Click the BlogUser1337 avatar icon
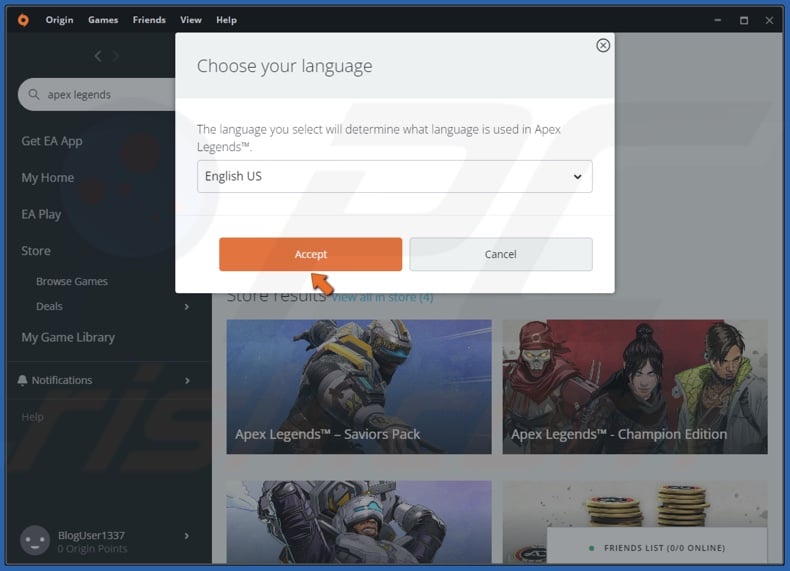This screenshot has height=571, width=790. (x=35, y=540)
